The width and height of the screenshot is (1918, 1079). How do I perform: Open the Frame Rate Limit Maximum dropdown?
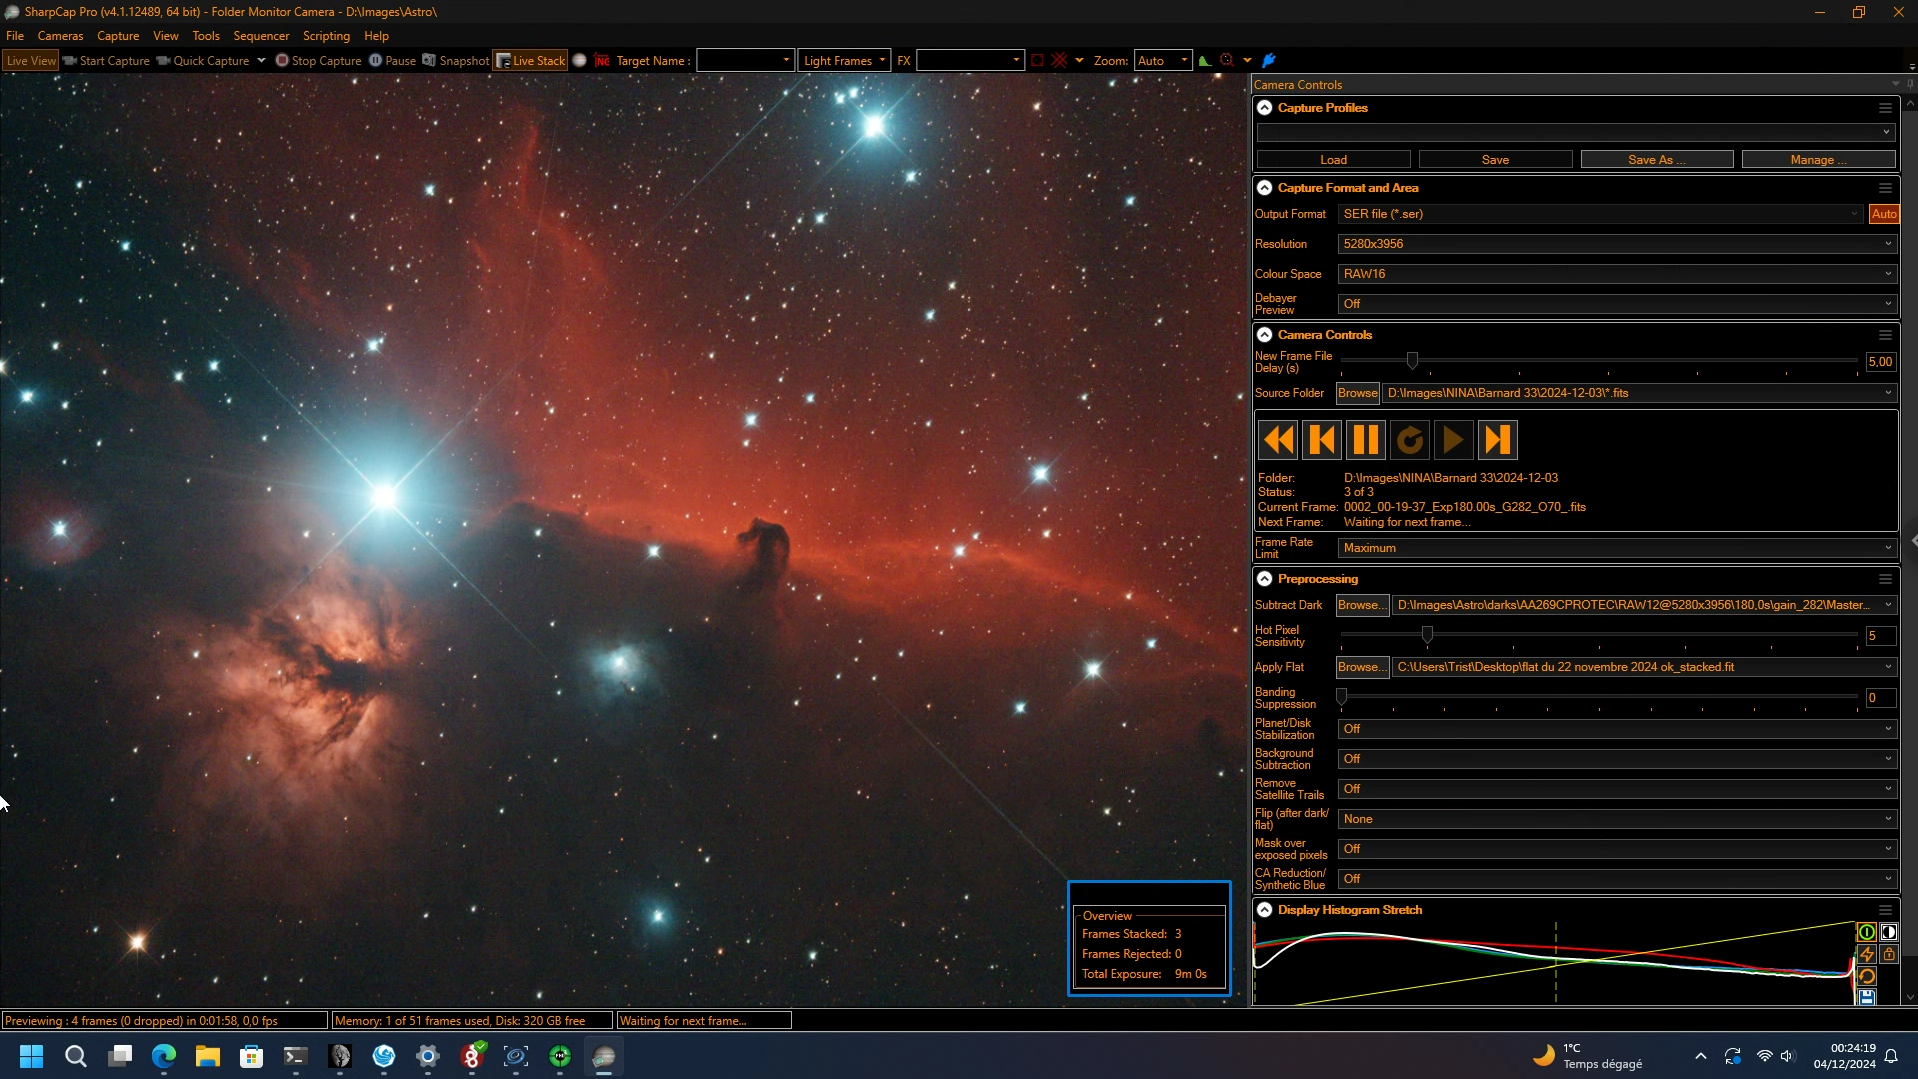click(x=1617, y=548)
